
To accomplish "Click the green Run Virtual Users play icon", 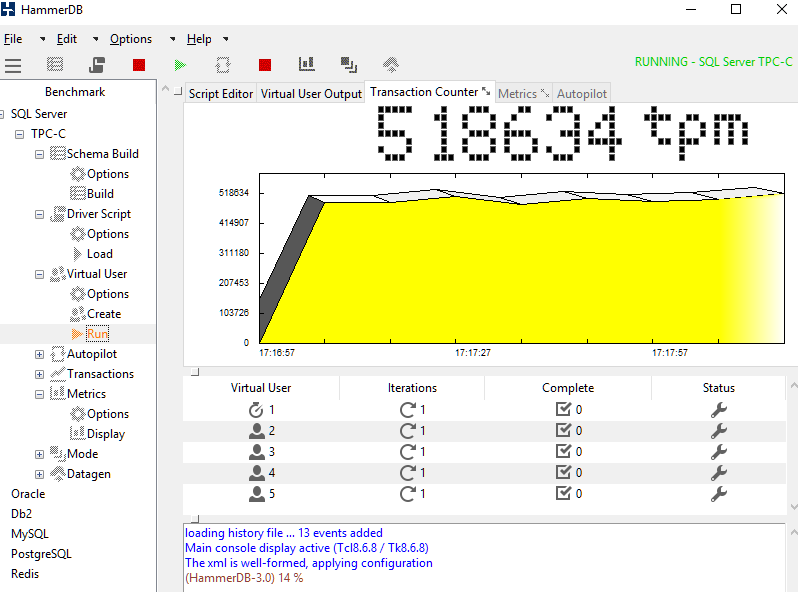I will [x=180, y=65].
